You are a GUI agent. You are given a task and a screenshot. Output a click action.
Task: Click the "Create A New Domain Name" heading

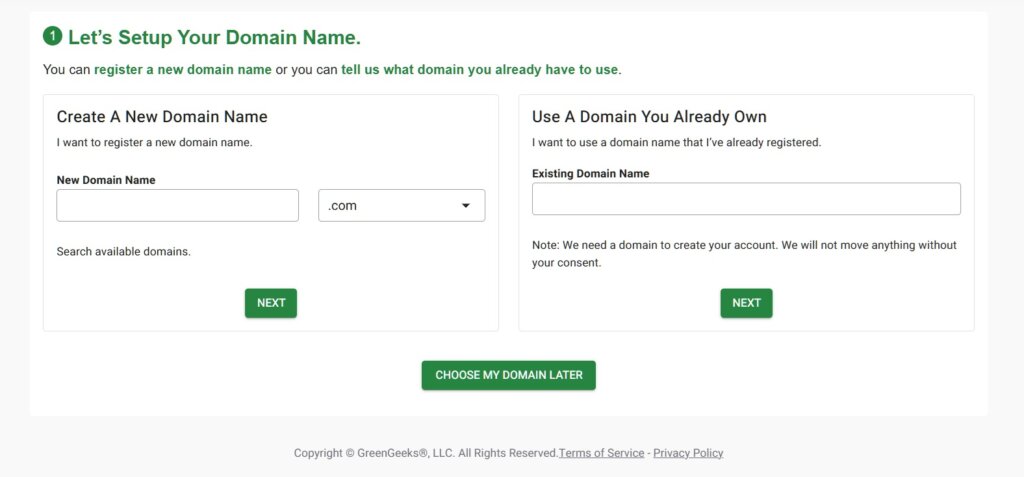(x=162, y=117)
